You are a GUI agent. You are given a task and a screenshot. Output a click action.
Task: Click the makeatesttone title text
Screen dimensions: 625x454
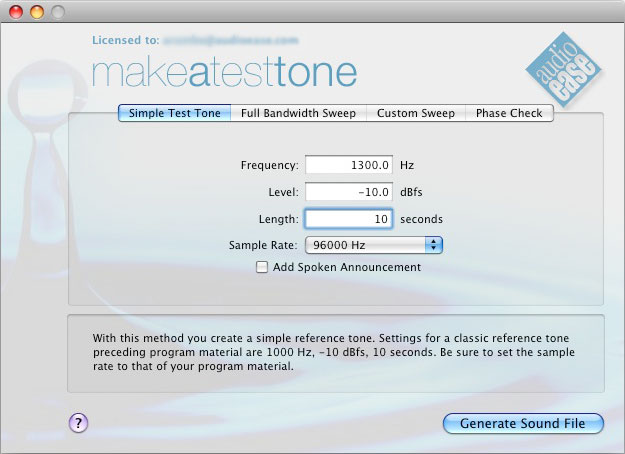pos(224,73)
